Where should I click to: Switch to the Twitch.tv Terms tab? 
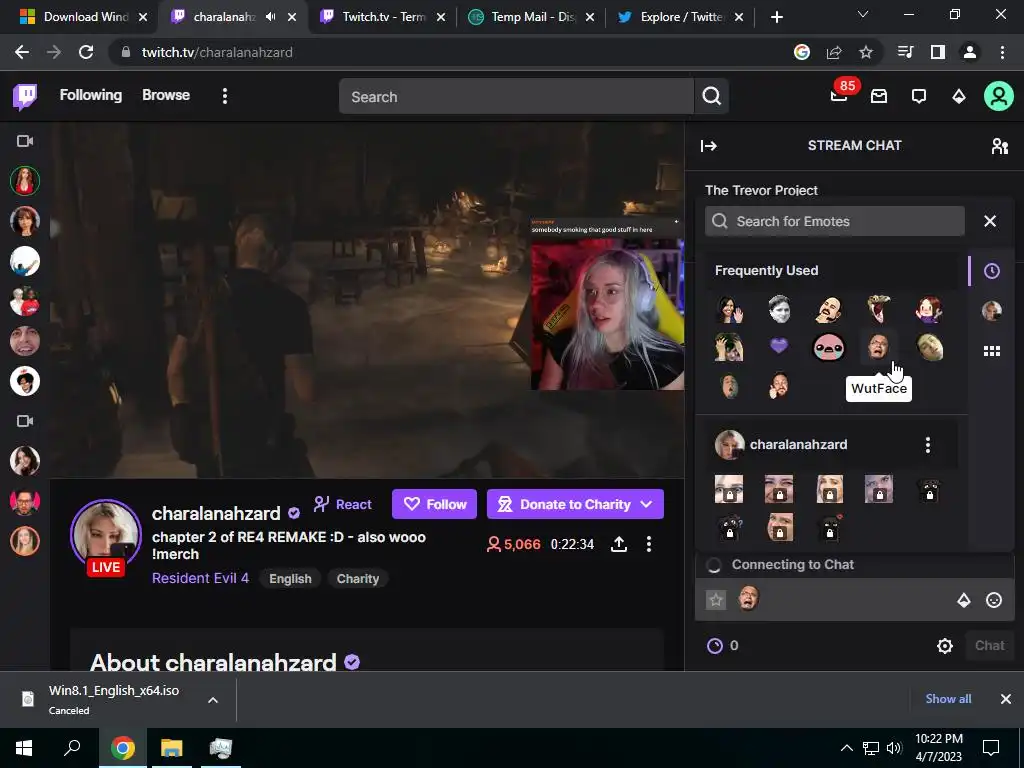click(384, 17)
